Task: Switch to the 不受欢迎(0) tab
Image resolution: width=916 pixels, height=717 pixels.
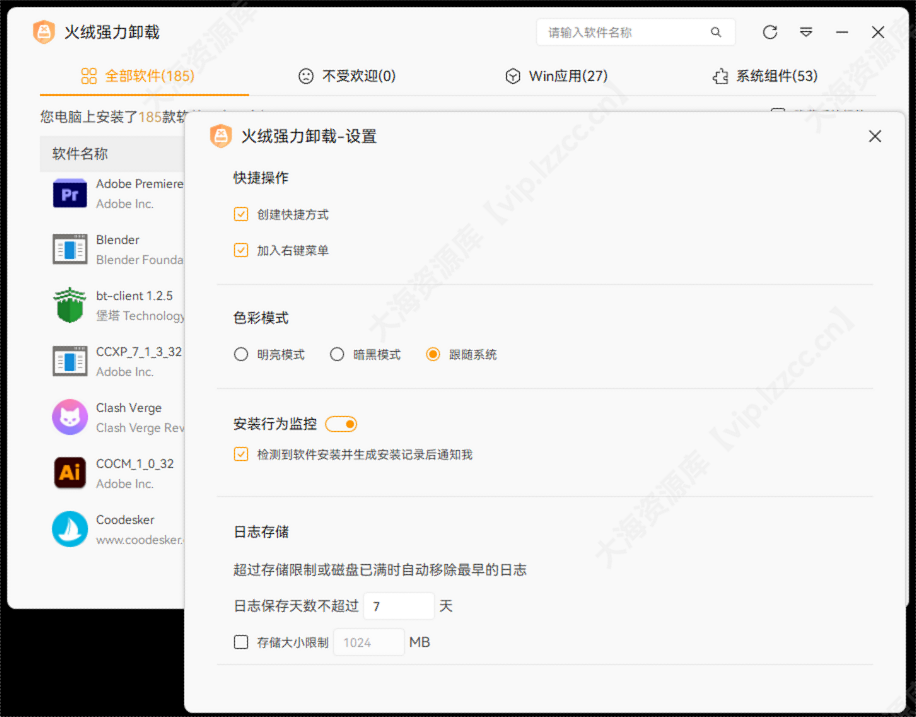Action: (x=347, y=76)
